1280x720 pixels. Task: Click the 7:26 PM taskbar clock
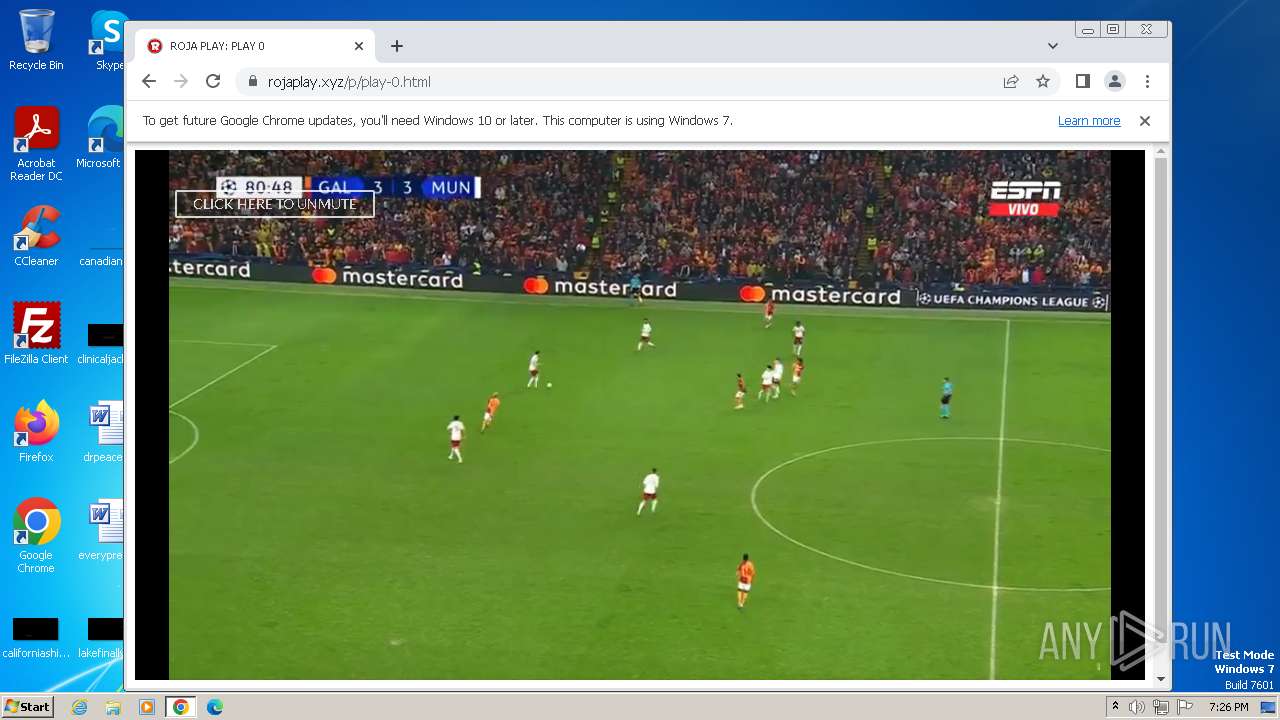click(x=1229, y=707)
